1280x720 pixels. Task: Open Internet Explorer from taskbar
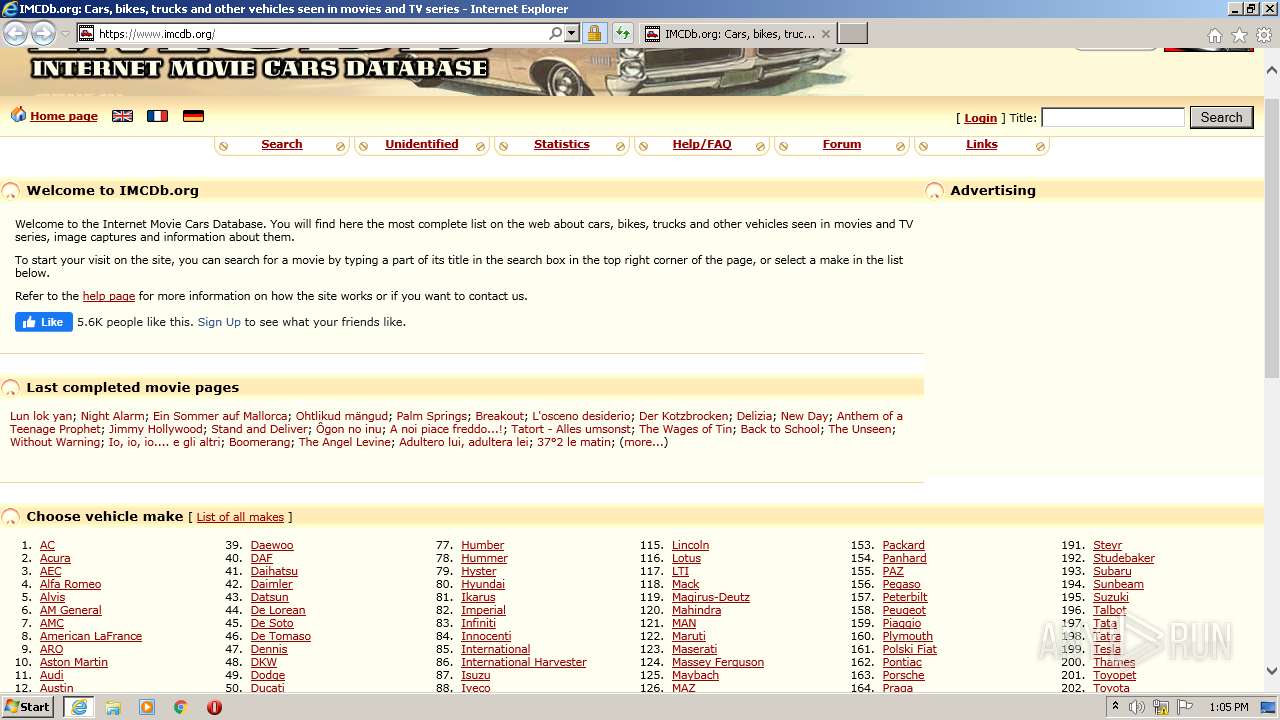(79, 707)
